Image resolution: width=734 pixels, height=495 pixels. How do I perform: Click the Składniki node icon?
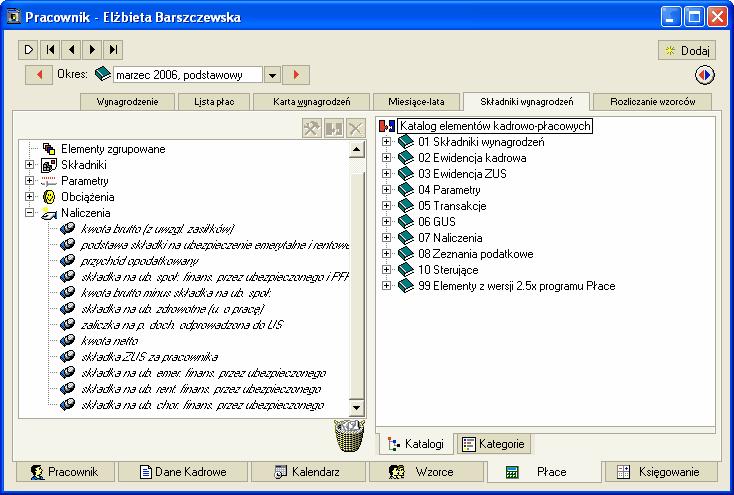coord(49,165)
